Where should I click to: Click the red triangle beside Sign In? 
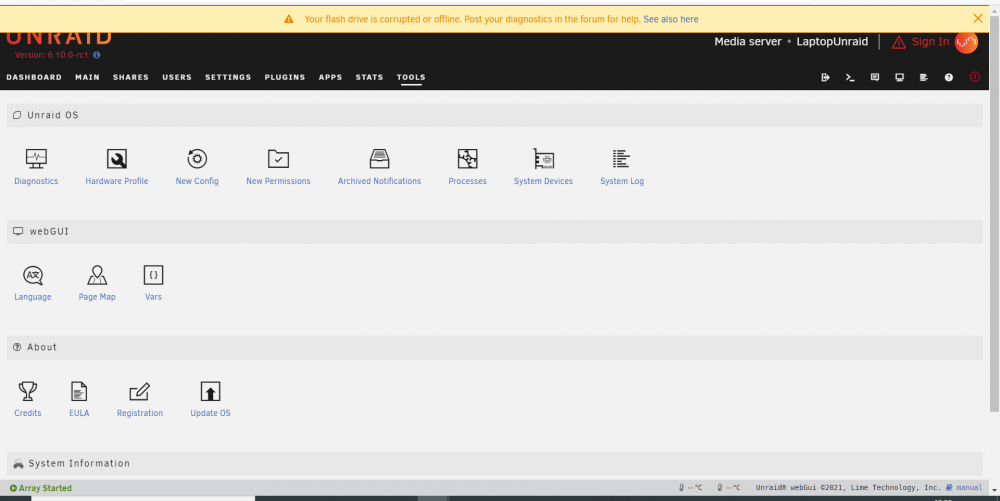(x=899, y=43)
